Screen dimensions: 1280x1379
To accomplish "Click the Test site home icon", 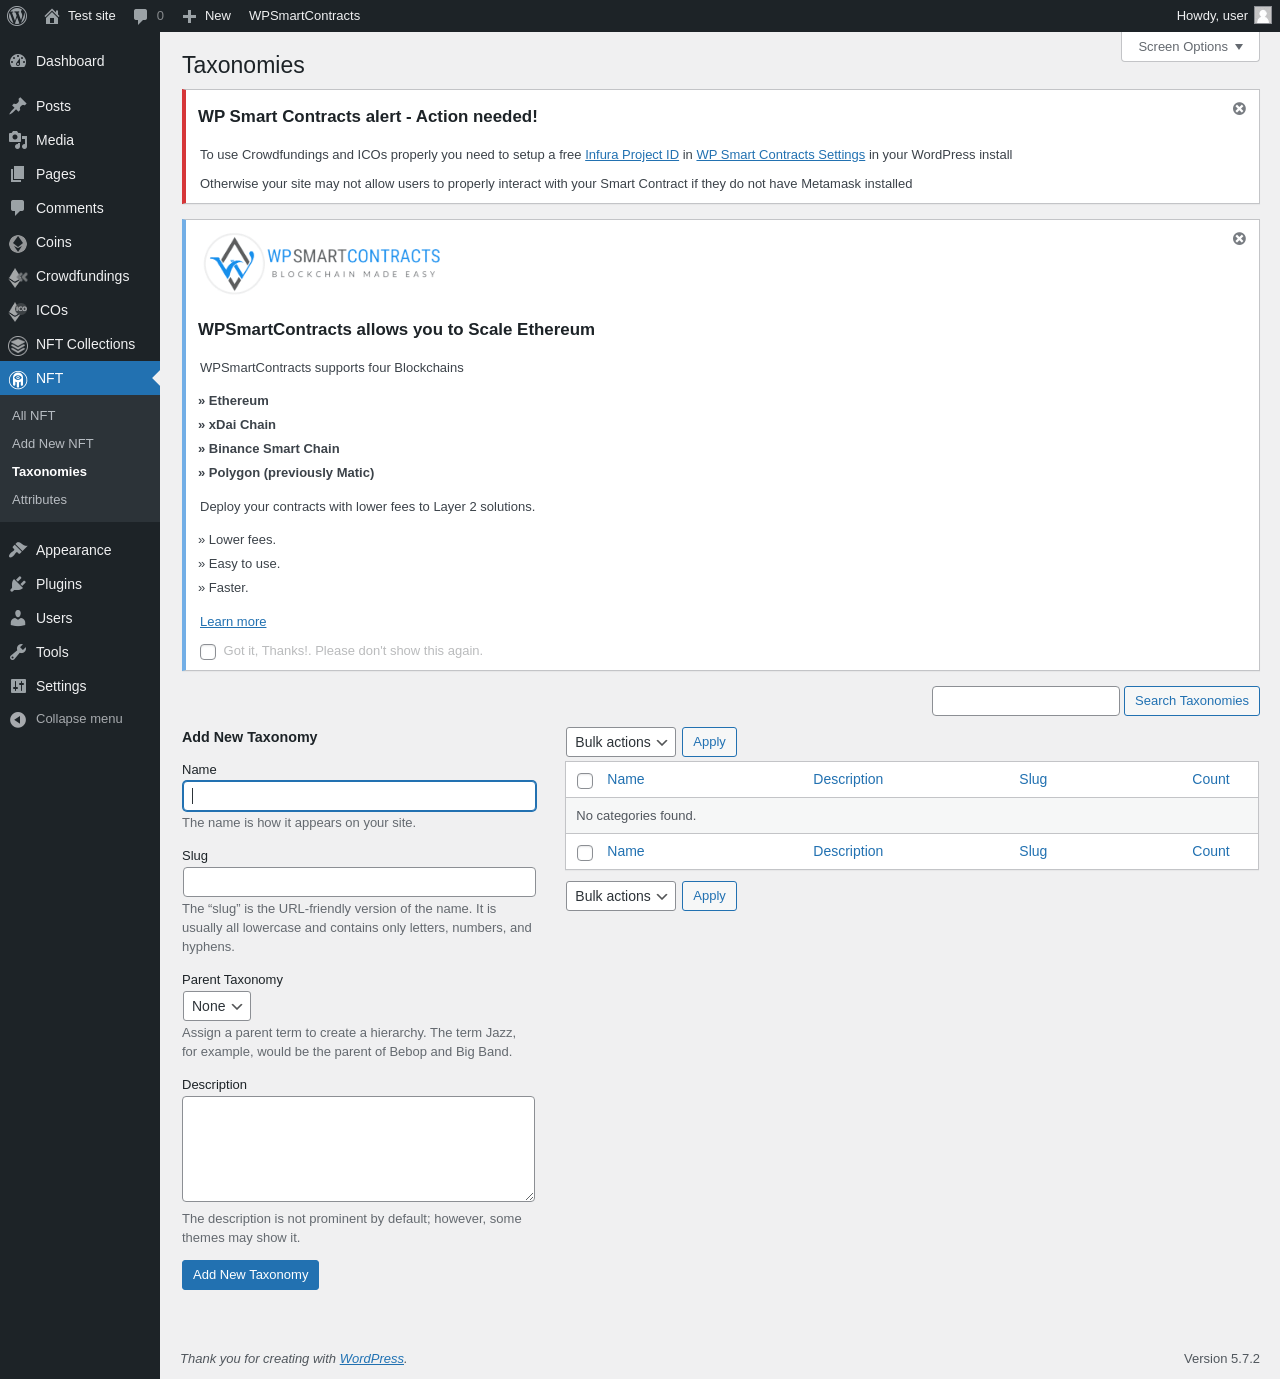I will [x=52, y=16].
